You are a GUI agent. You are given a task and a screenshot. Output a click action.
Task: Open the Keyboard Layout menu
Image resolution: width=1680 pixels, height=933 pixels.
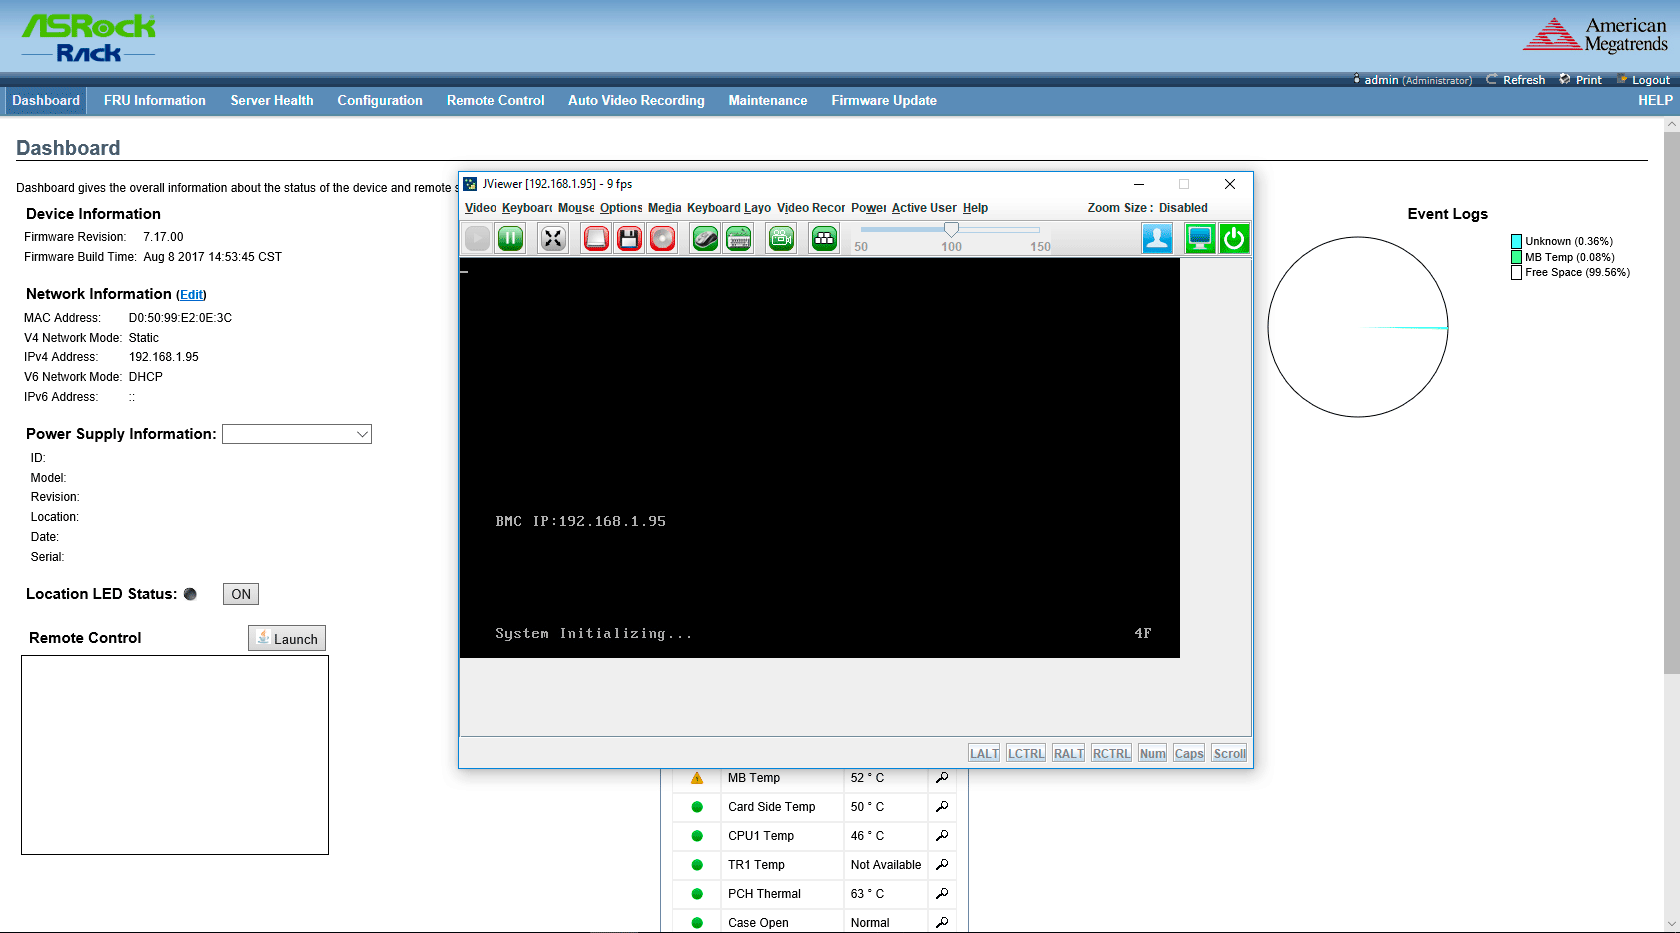coord(729,208)
